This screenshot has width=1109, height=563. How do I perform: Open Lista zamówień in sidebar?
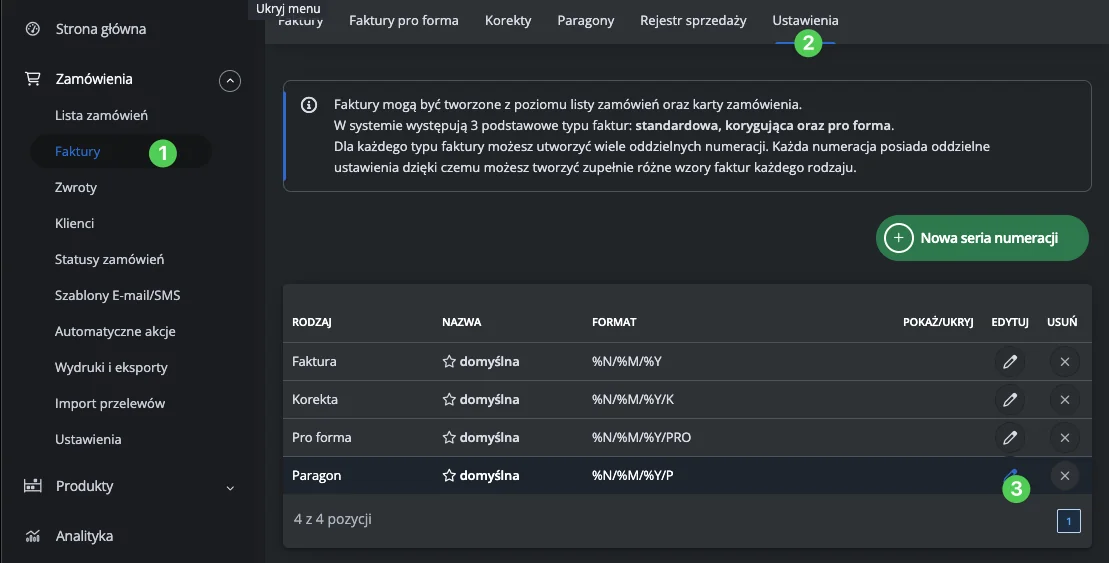tap(101, 115)
